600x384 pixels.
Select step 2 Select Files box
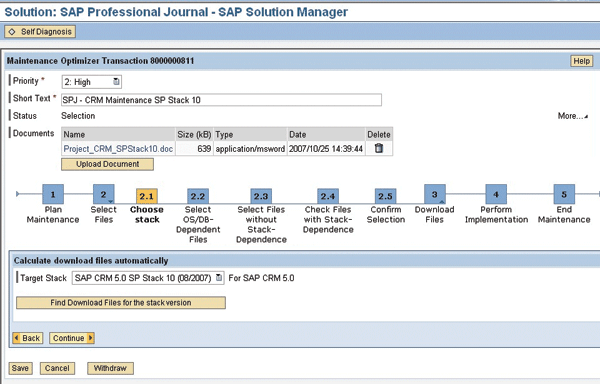(x=103, y=194)
